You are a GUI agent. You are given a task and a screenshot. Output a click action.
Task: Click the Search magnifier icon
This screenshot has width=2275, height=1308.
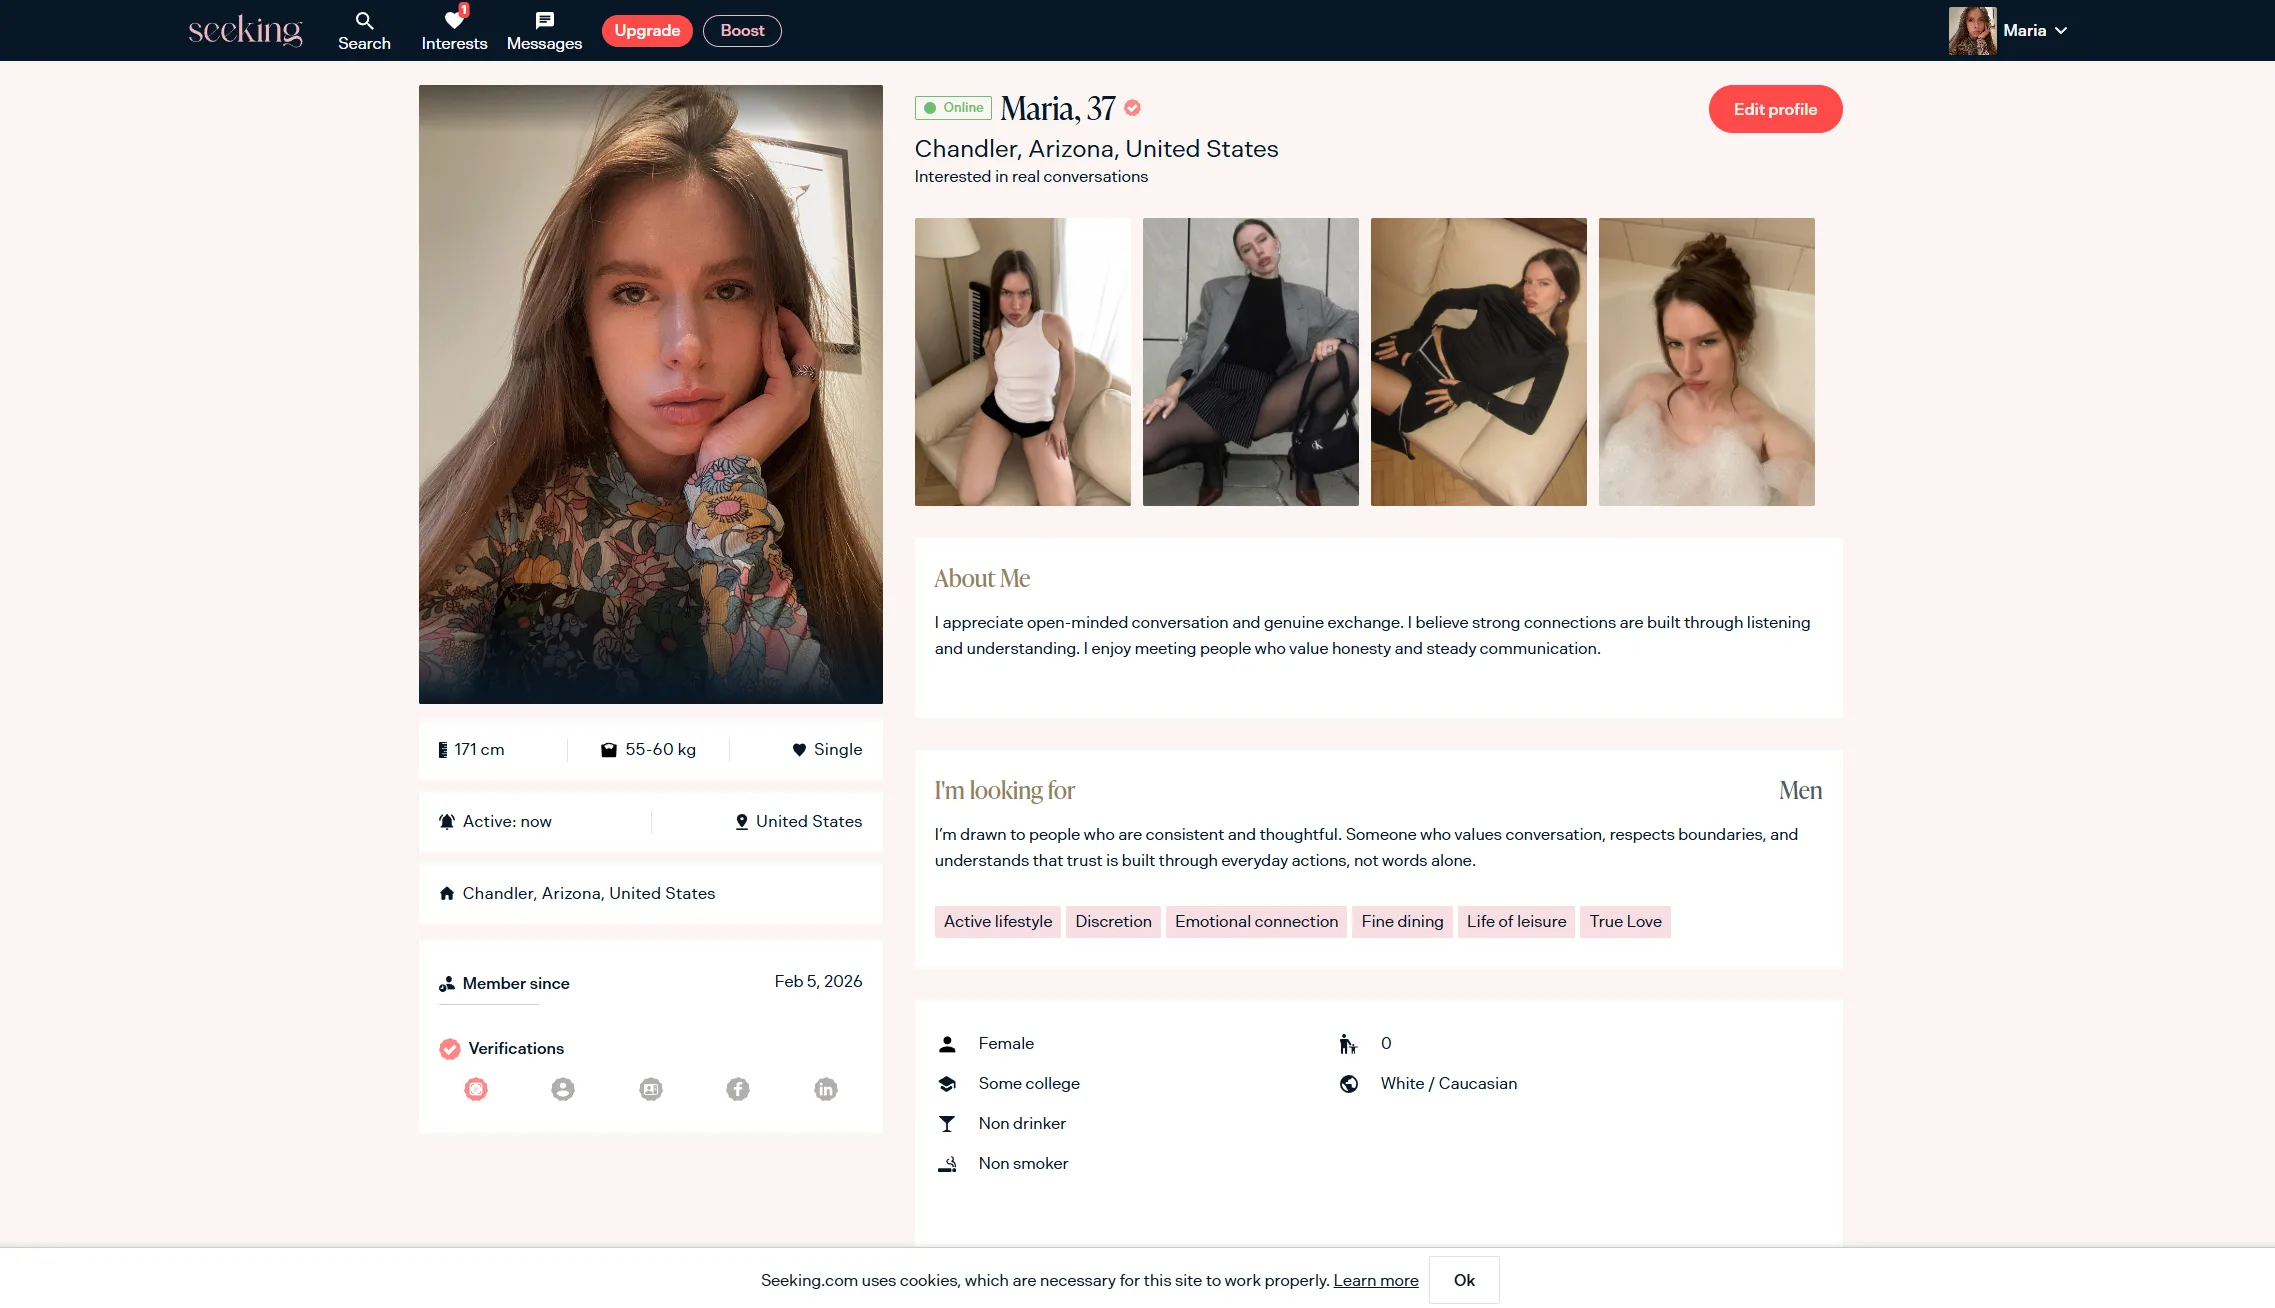(x=364, y=21)
